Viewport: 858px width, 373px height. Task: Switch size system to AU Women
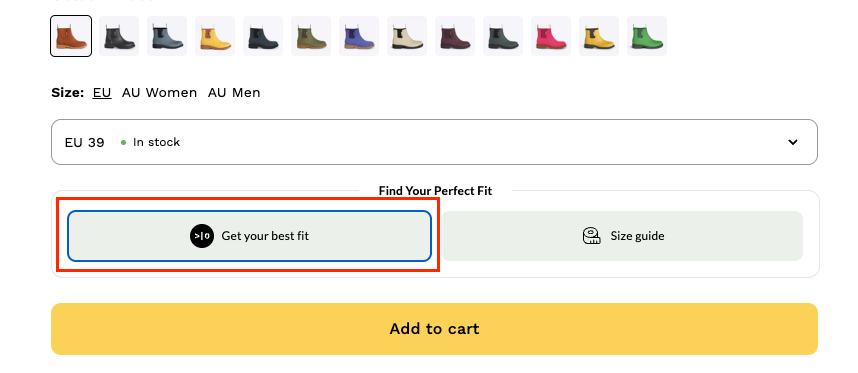click(159, 93)
